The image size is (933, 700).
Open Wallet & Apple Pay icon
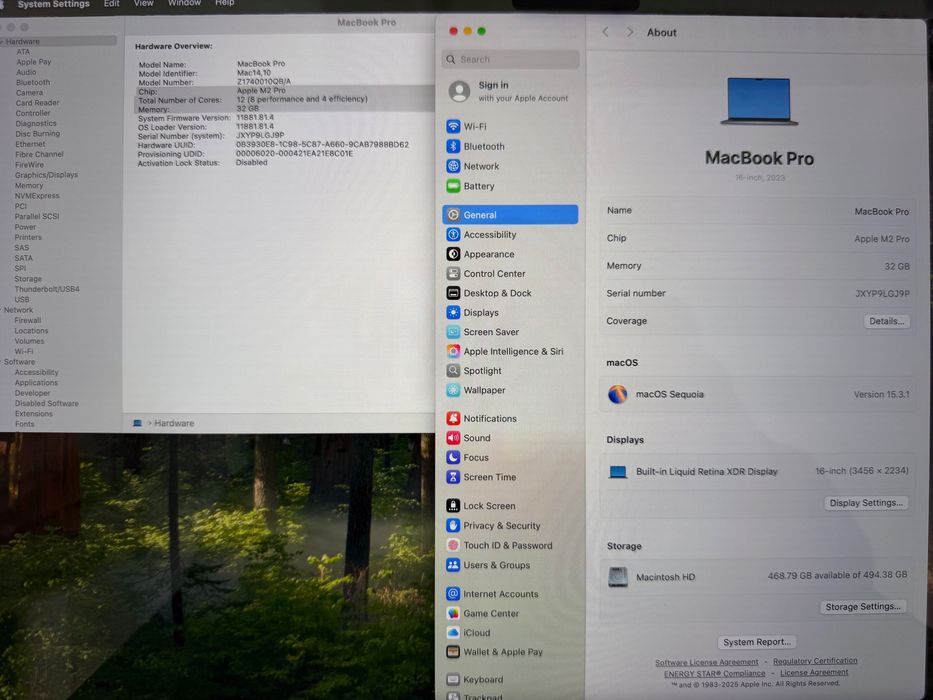pyautogui.click(x=453, y=652)
